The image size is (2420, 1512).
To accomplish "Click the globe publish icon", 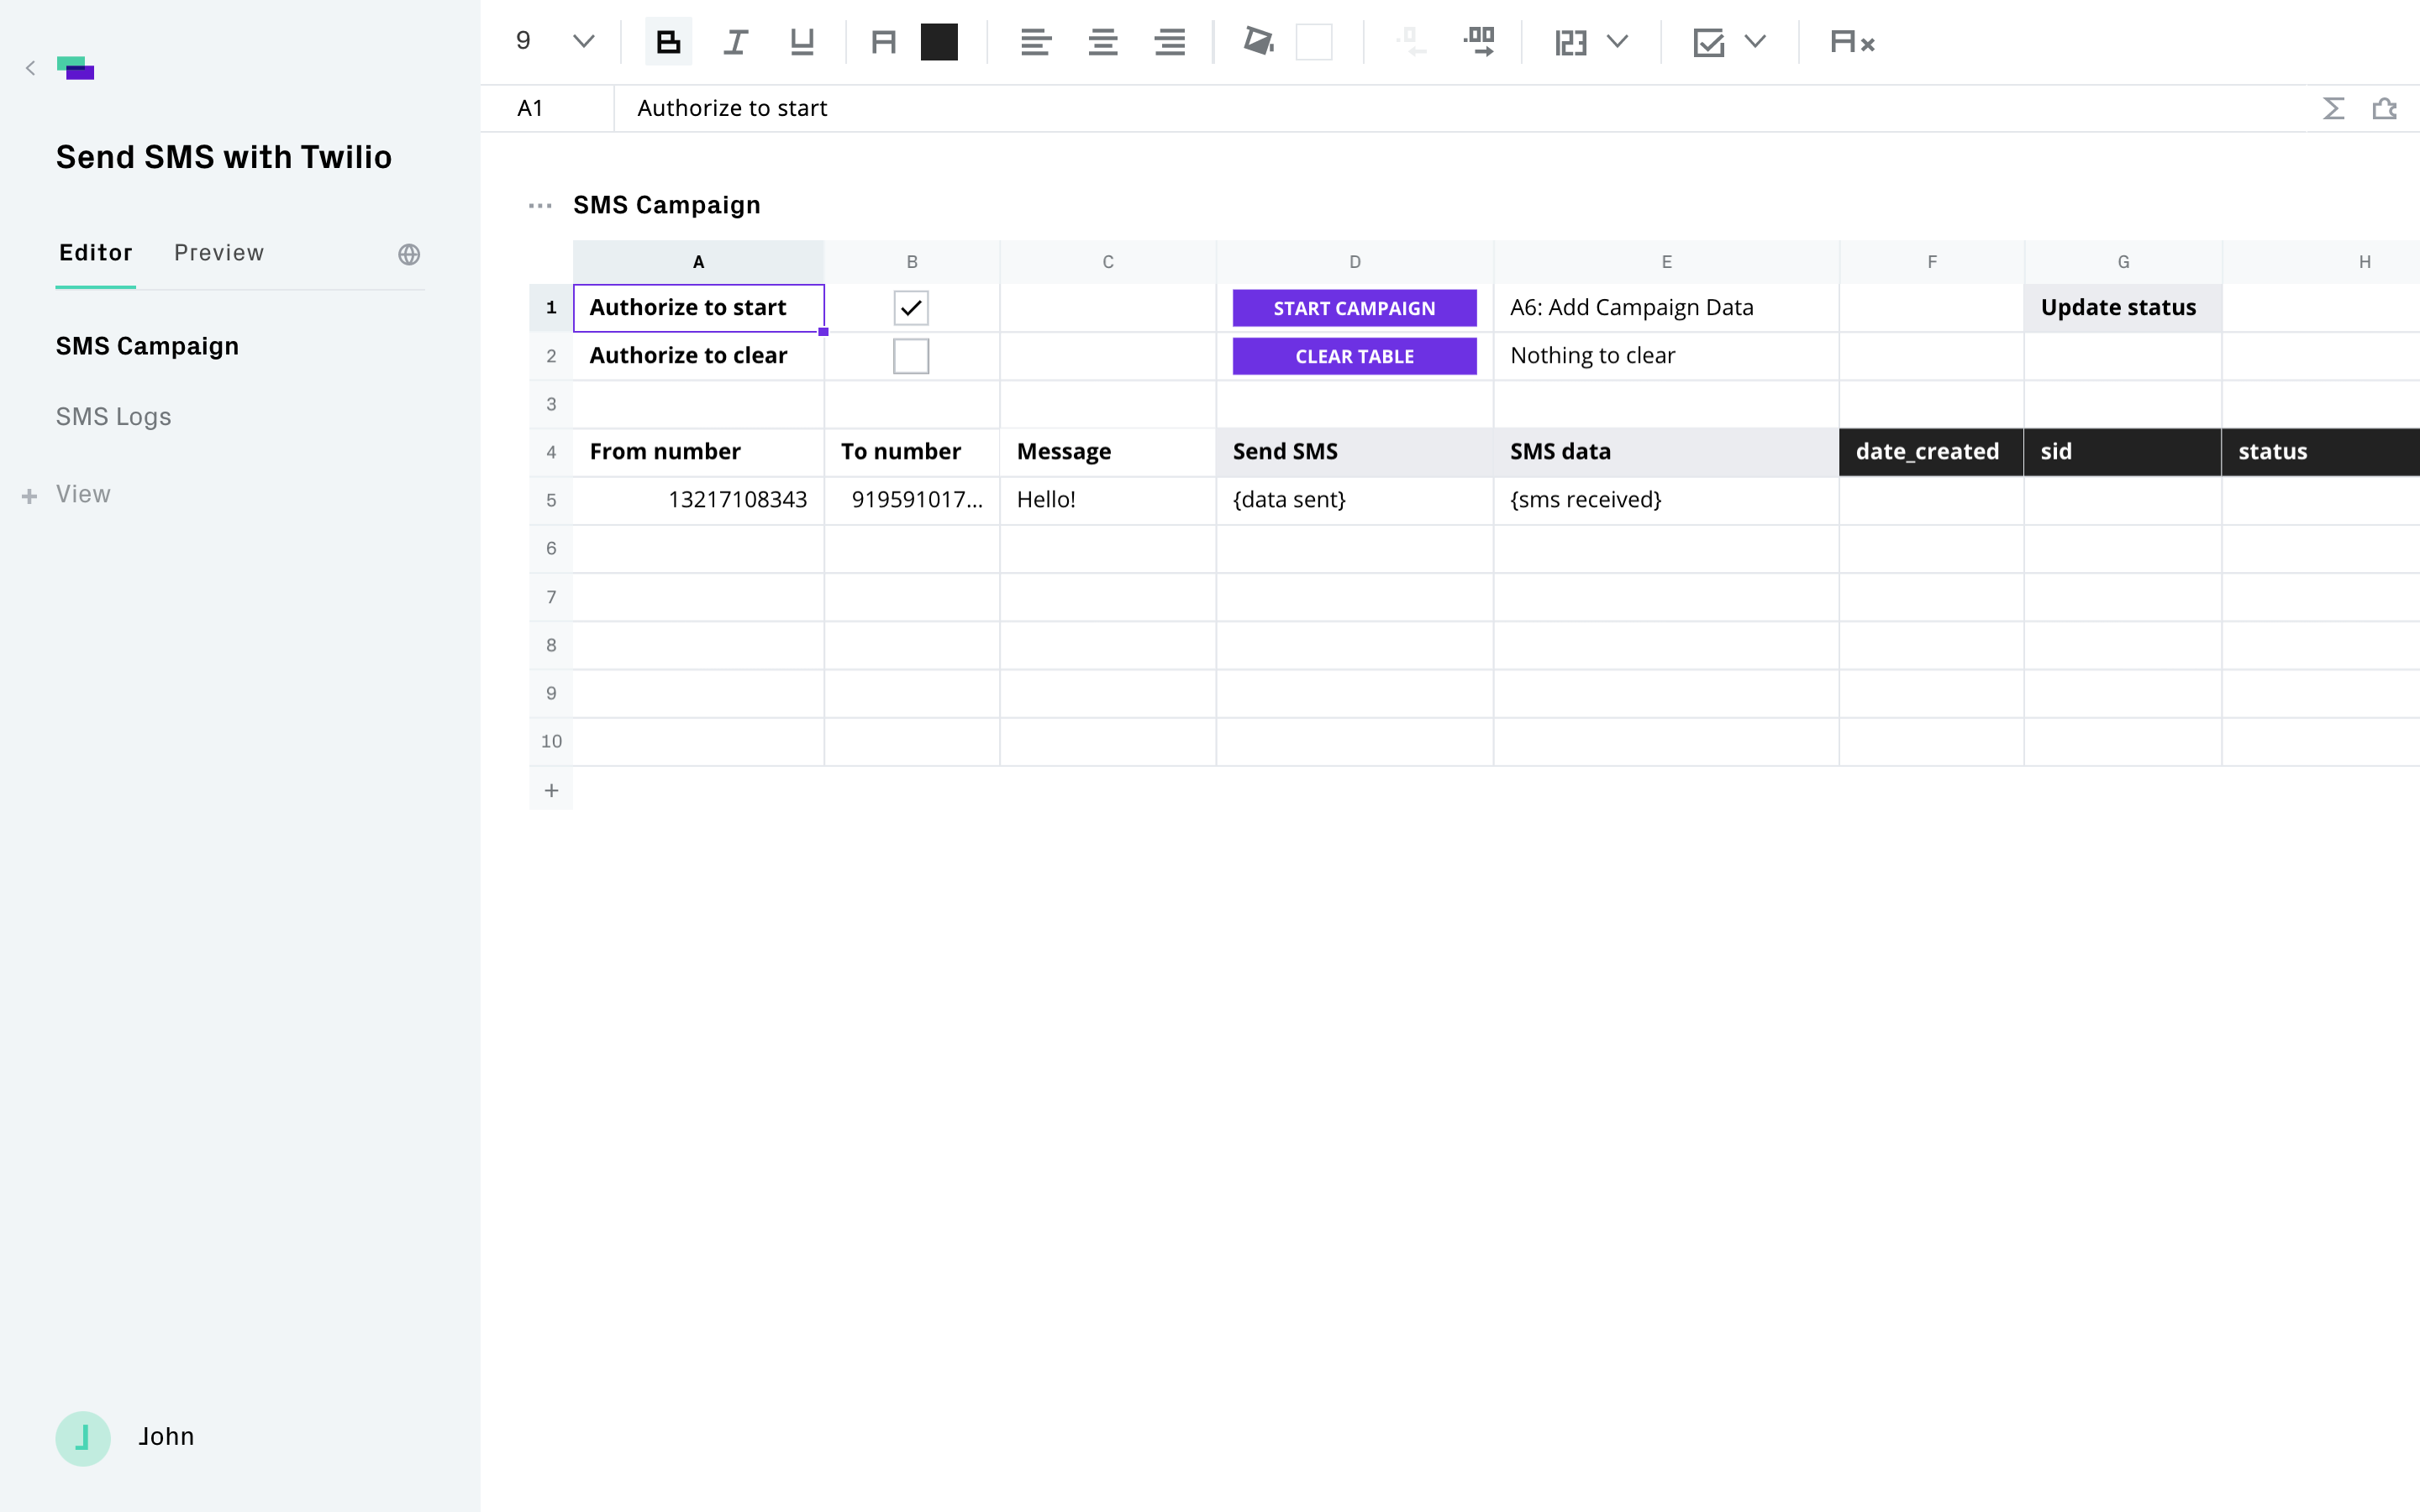I will [x=409, y=254].
